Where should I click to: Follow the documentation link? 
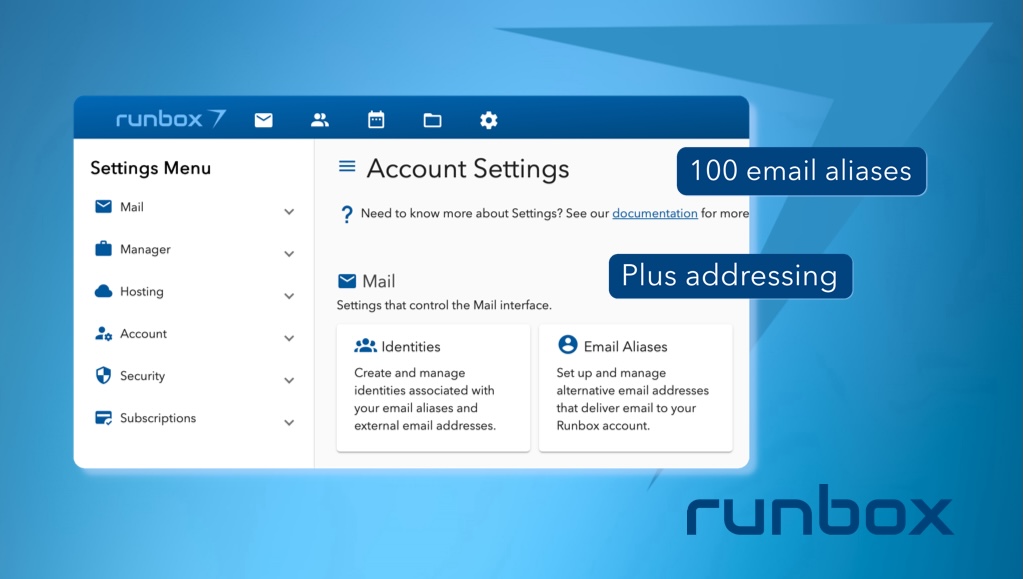coord(654,213)
